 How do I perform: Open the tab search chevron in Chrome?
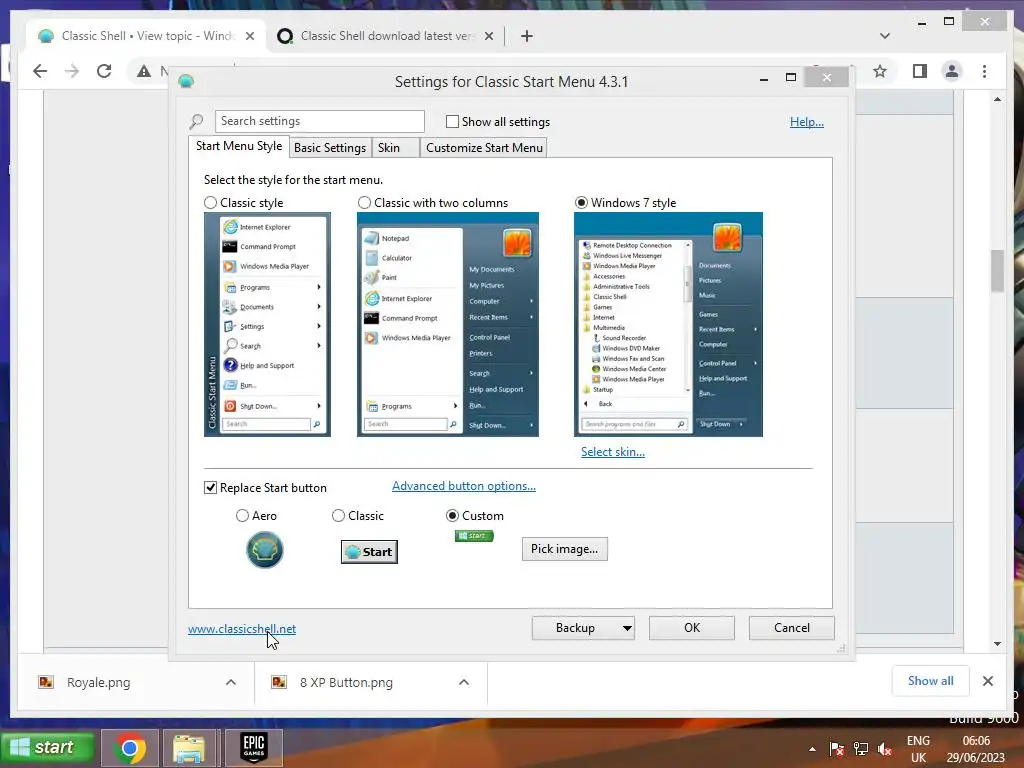coord(885,36)
